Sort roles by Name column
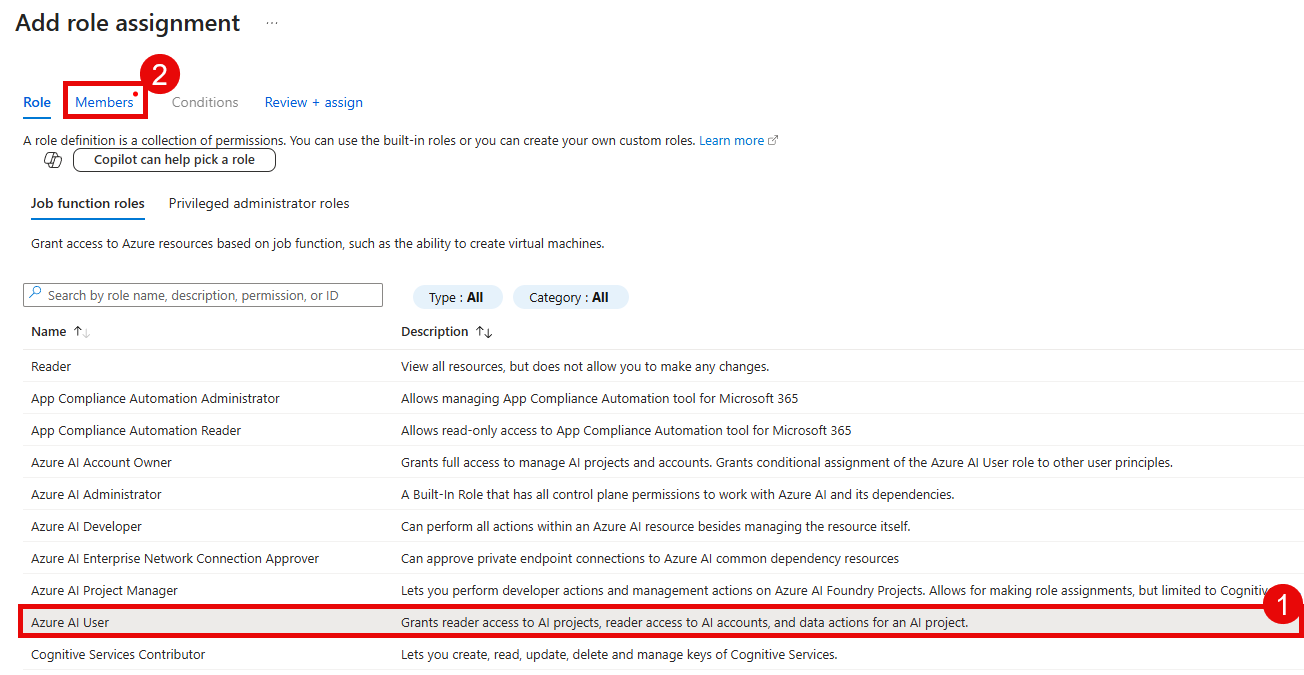 coord(47,331)
